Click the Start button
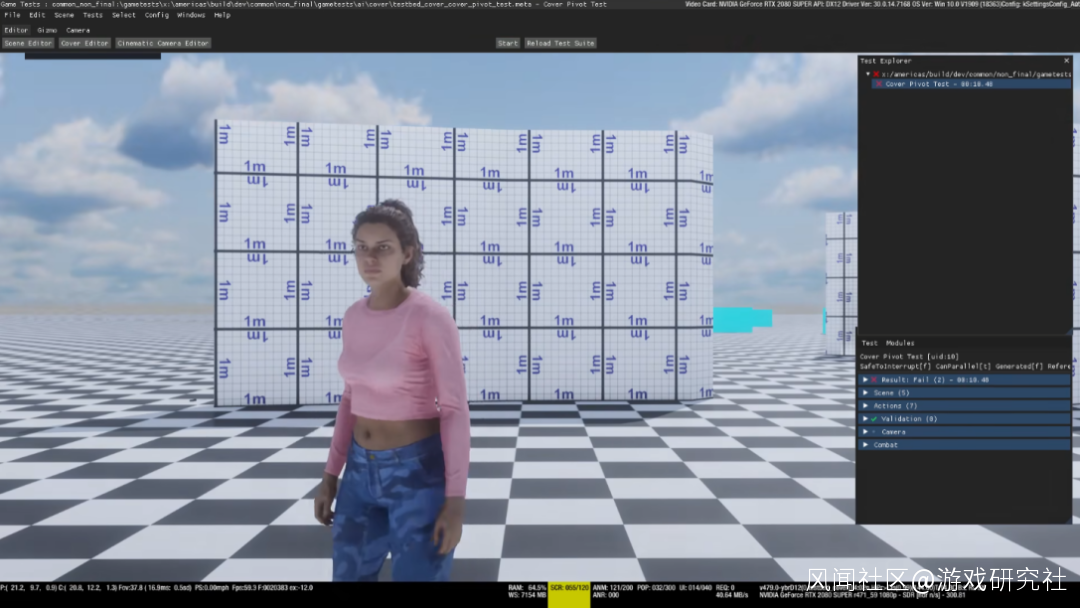The image size is (1080, 608). 508,43
